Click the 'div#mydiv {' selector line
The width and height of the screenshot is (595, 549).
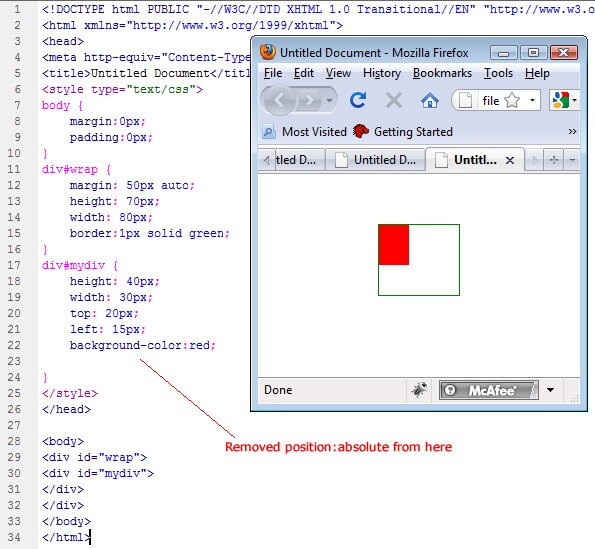coord(80,265)
